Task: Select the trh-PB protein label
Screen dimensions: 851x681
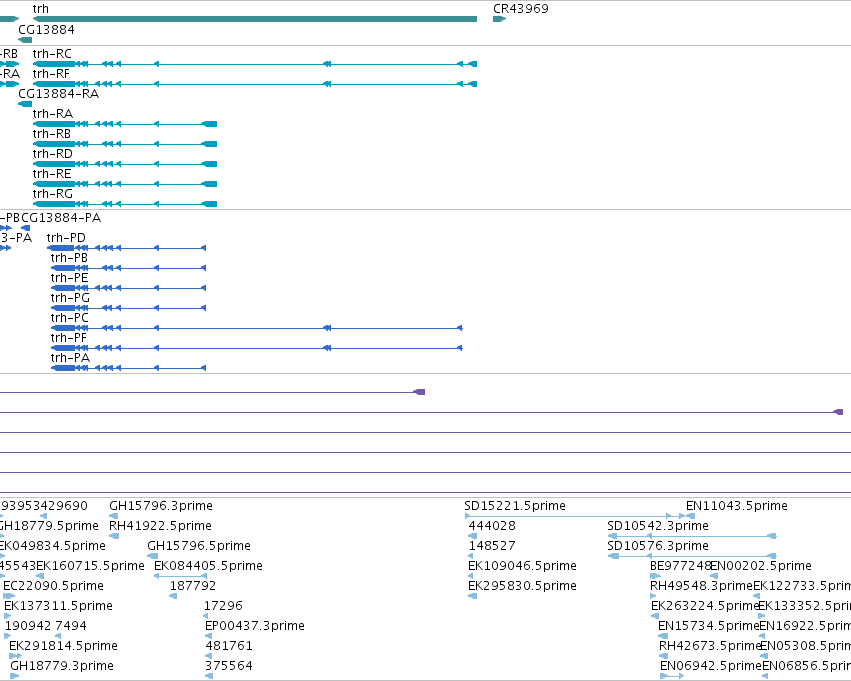Action: [69, 258]
